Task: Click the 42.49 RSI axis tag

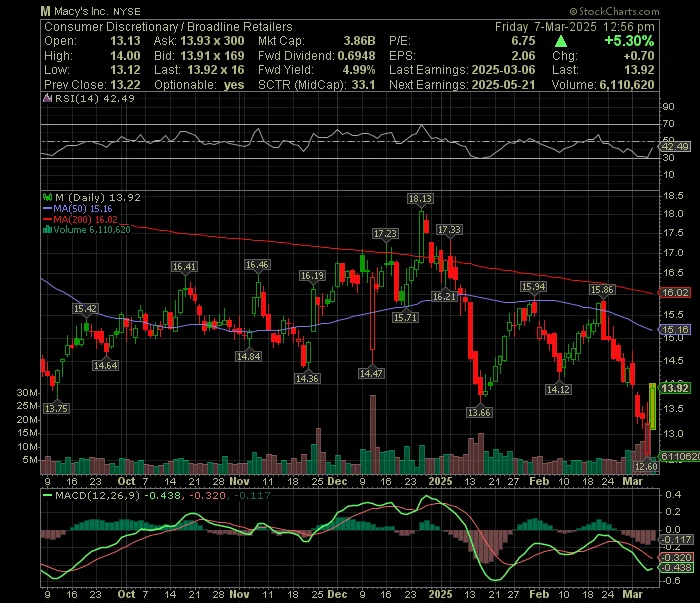Action: click(x=675, y=147)
